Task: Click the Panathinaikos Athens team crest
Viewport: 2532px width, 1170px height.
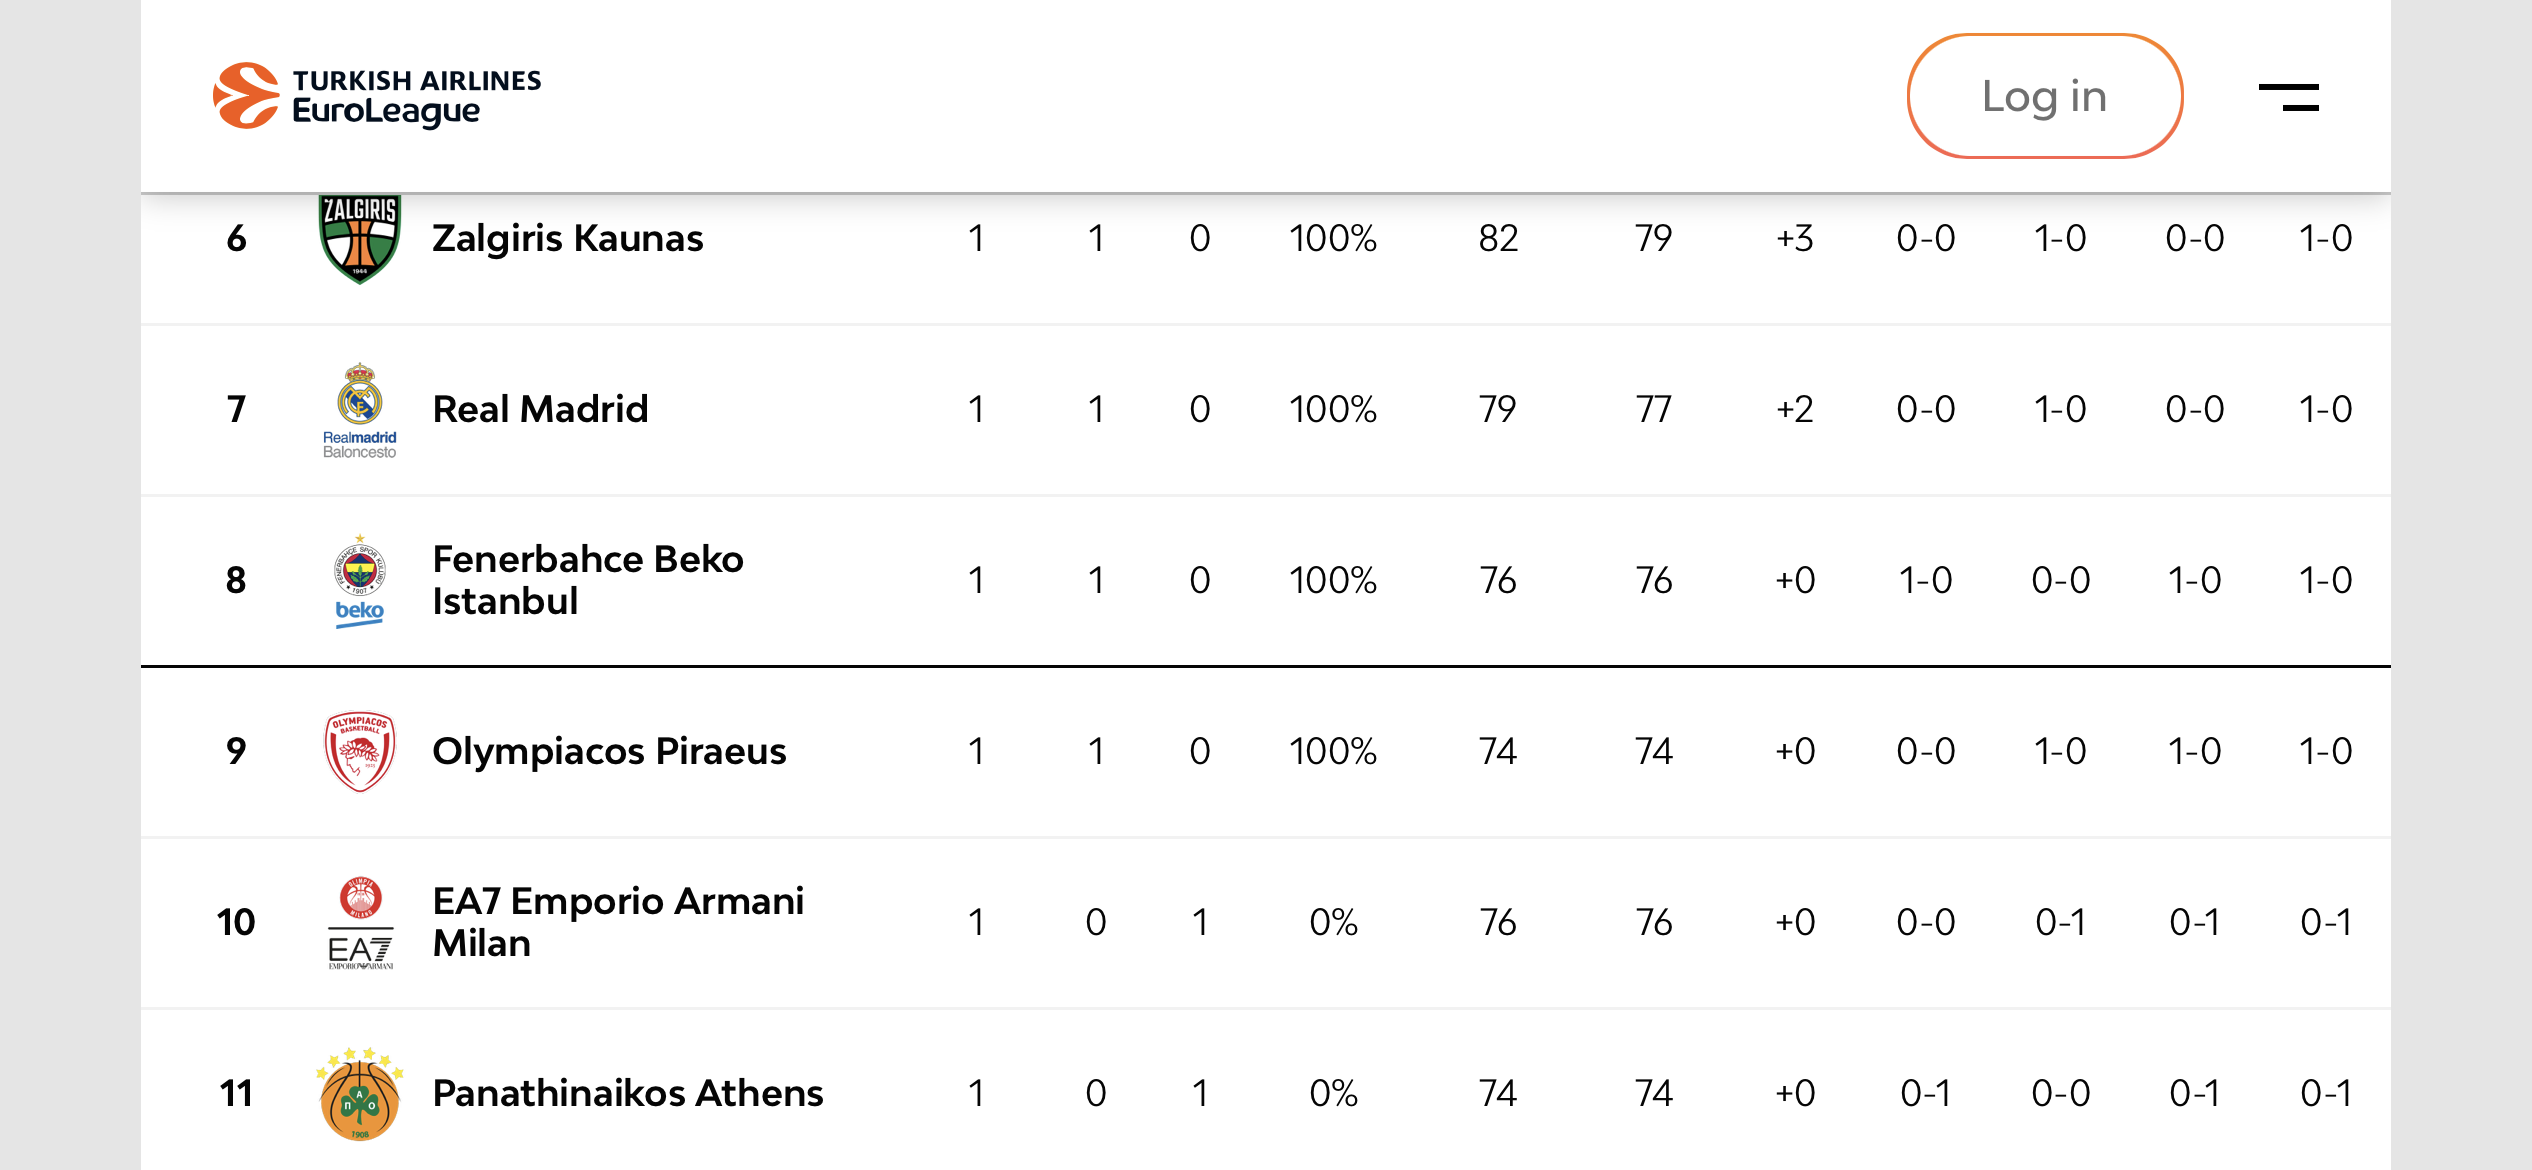Action: coord(360,1093)
